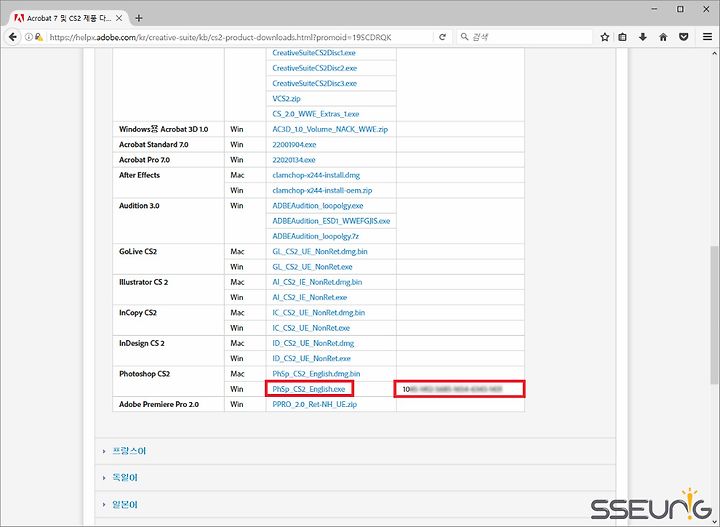Click the InCopy CS2 product name
720x527 pixels.
click(x=138, y=313)
